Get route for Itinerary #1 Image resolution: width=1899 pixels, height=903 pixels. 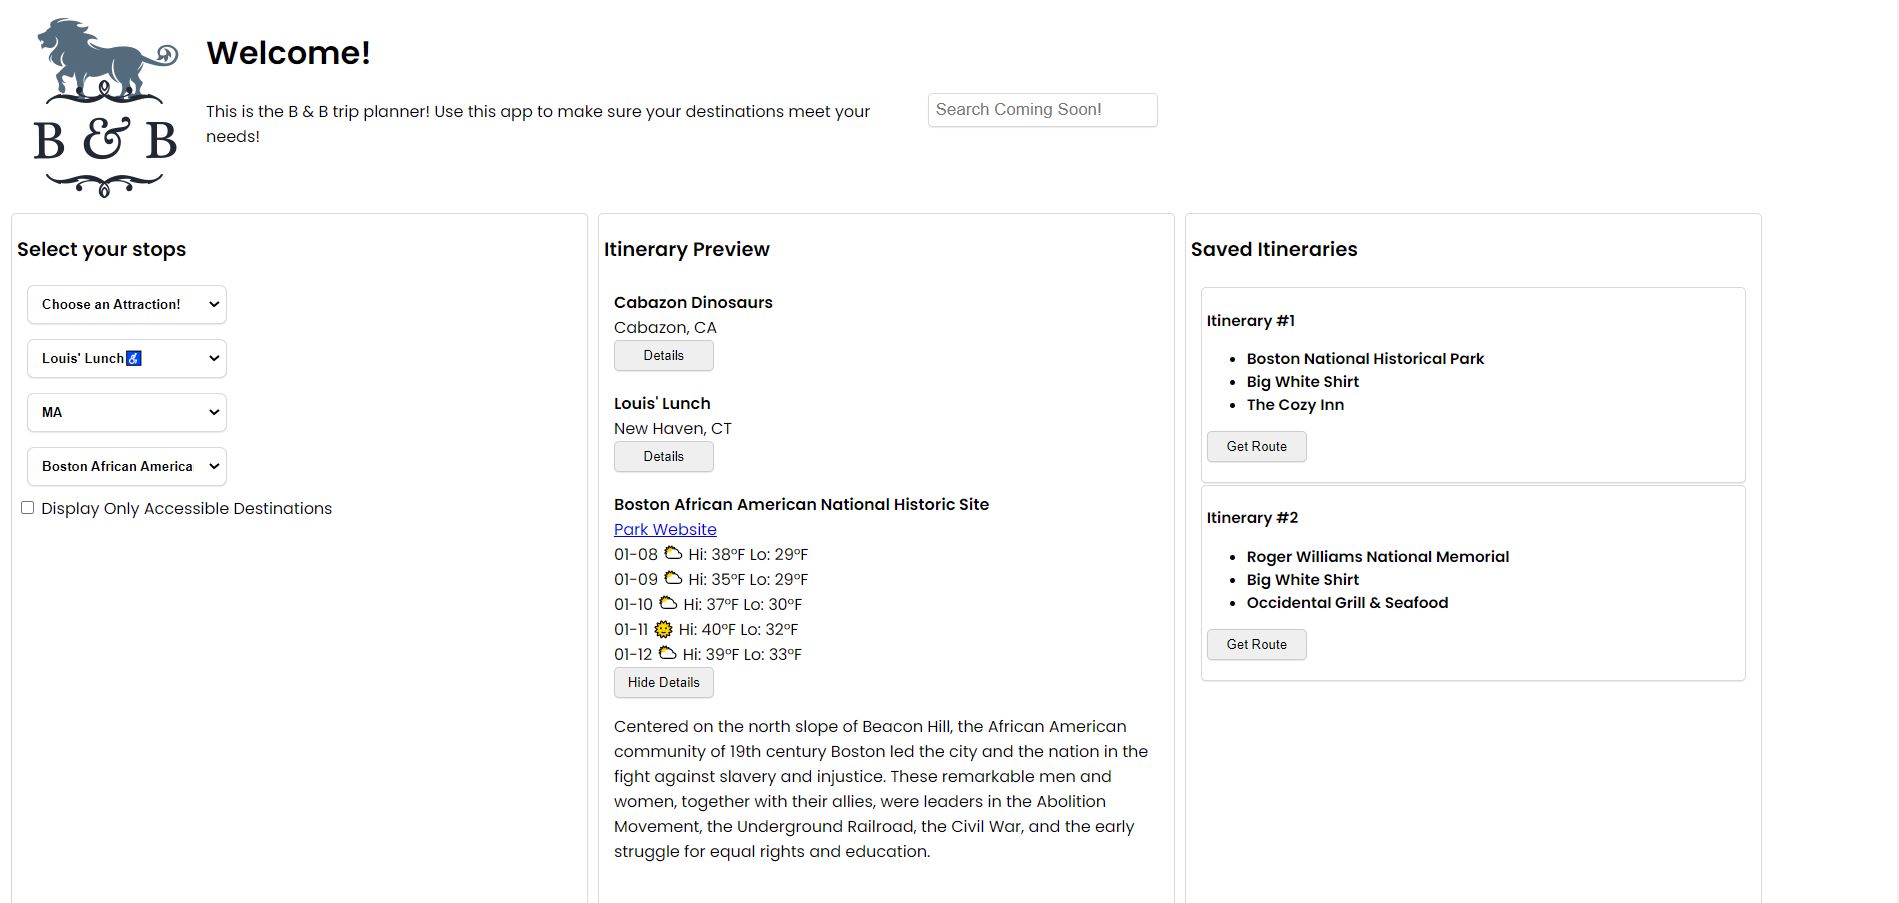point(1256,447)
